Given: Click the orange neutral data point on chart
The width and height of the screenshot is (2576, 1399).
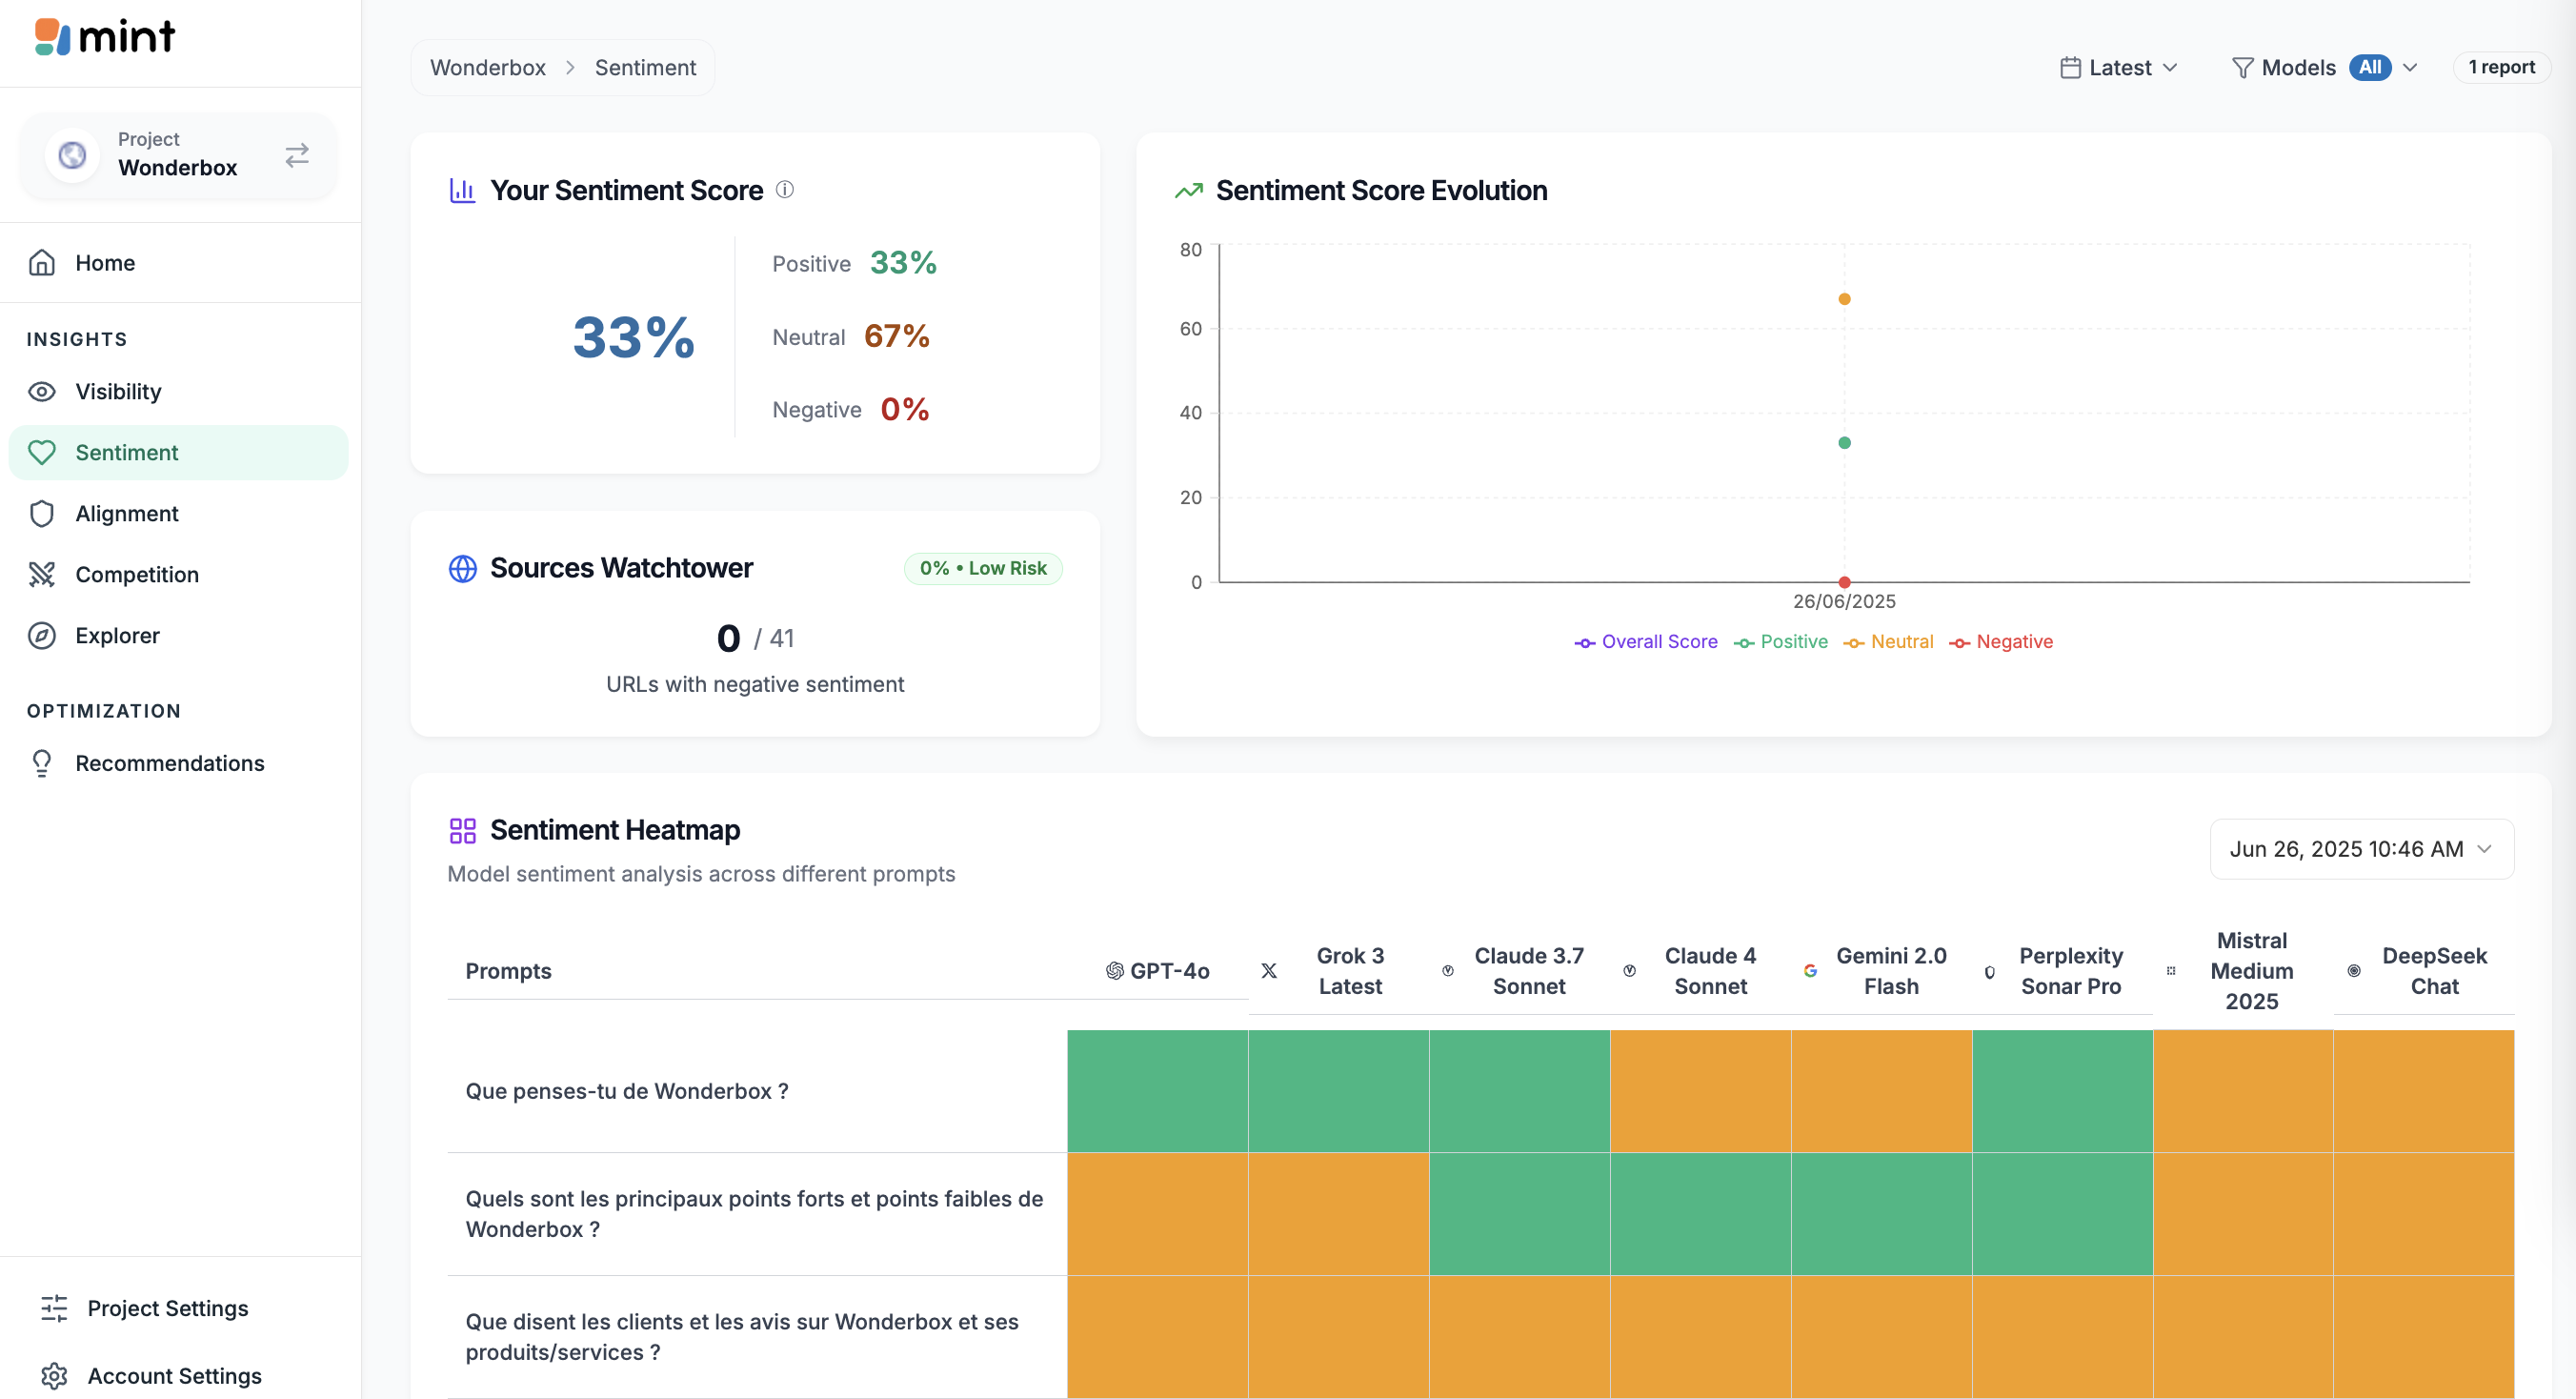Looking at the screenshot, I should click(x=1844, y=299).
